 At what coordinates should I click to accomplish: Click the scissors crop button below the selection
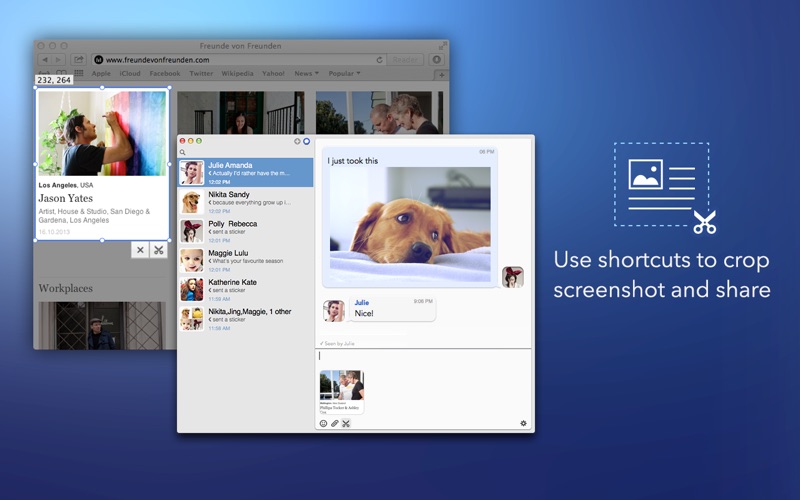point(158,250)
